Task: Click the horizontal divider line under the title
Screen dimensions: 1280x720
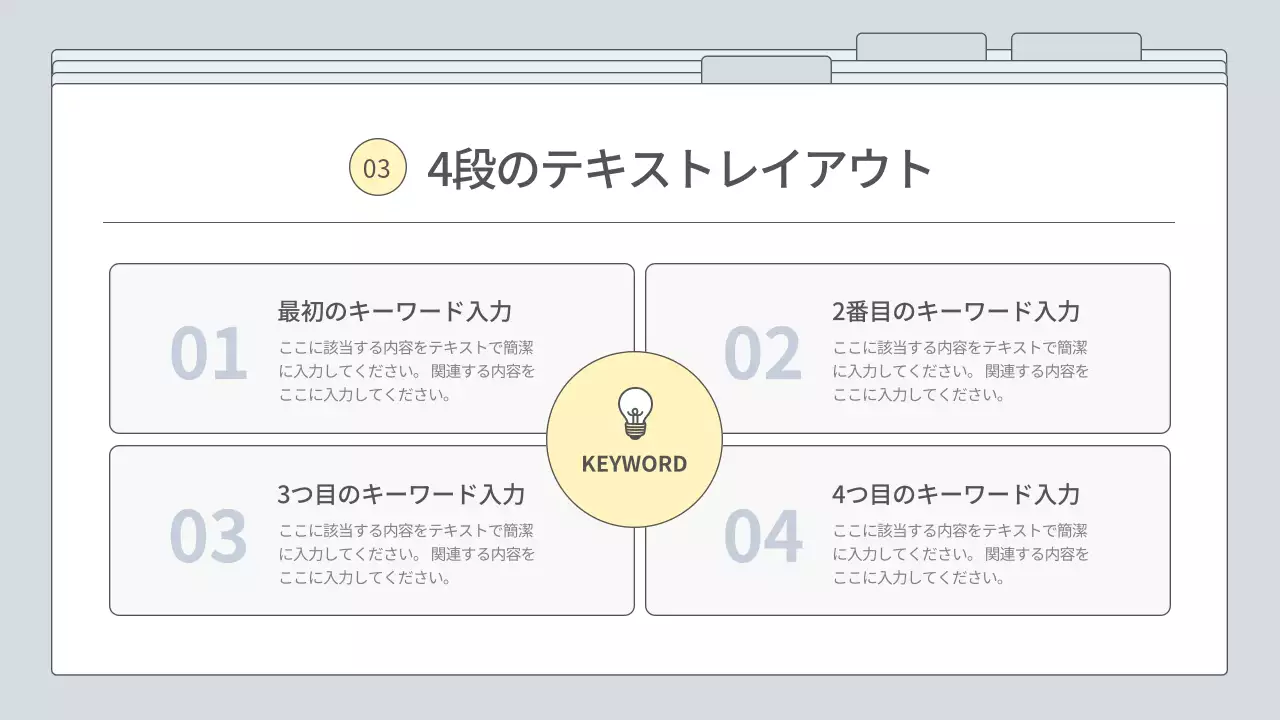Action: [x=640, y=218]
